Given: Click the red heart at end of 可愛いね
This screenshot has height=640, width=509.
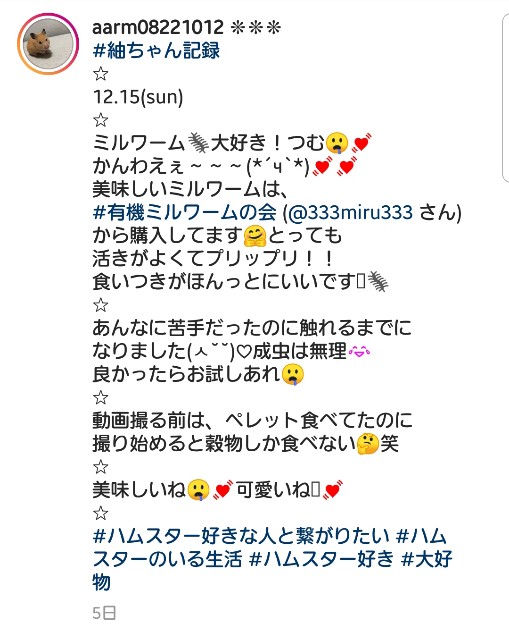Looking at the screenshot, I should (x=333, y=490).
